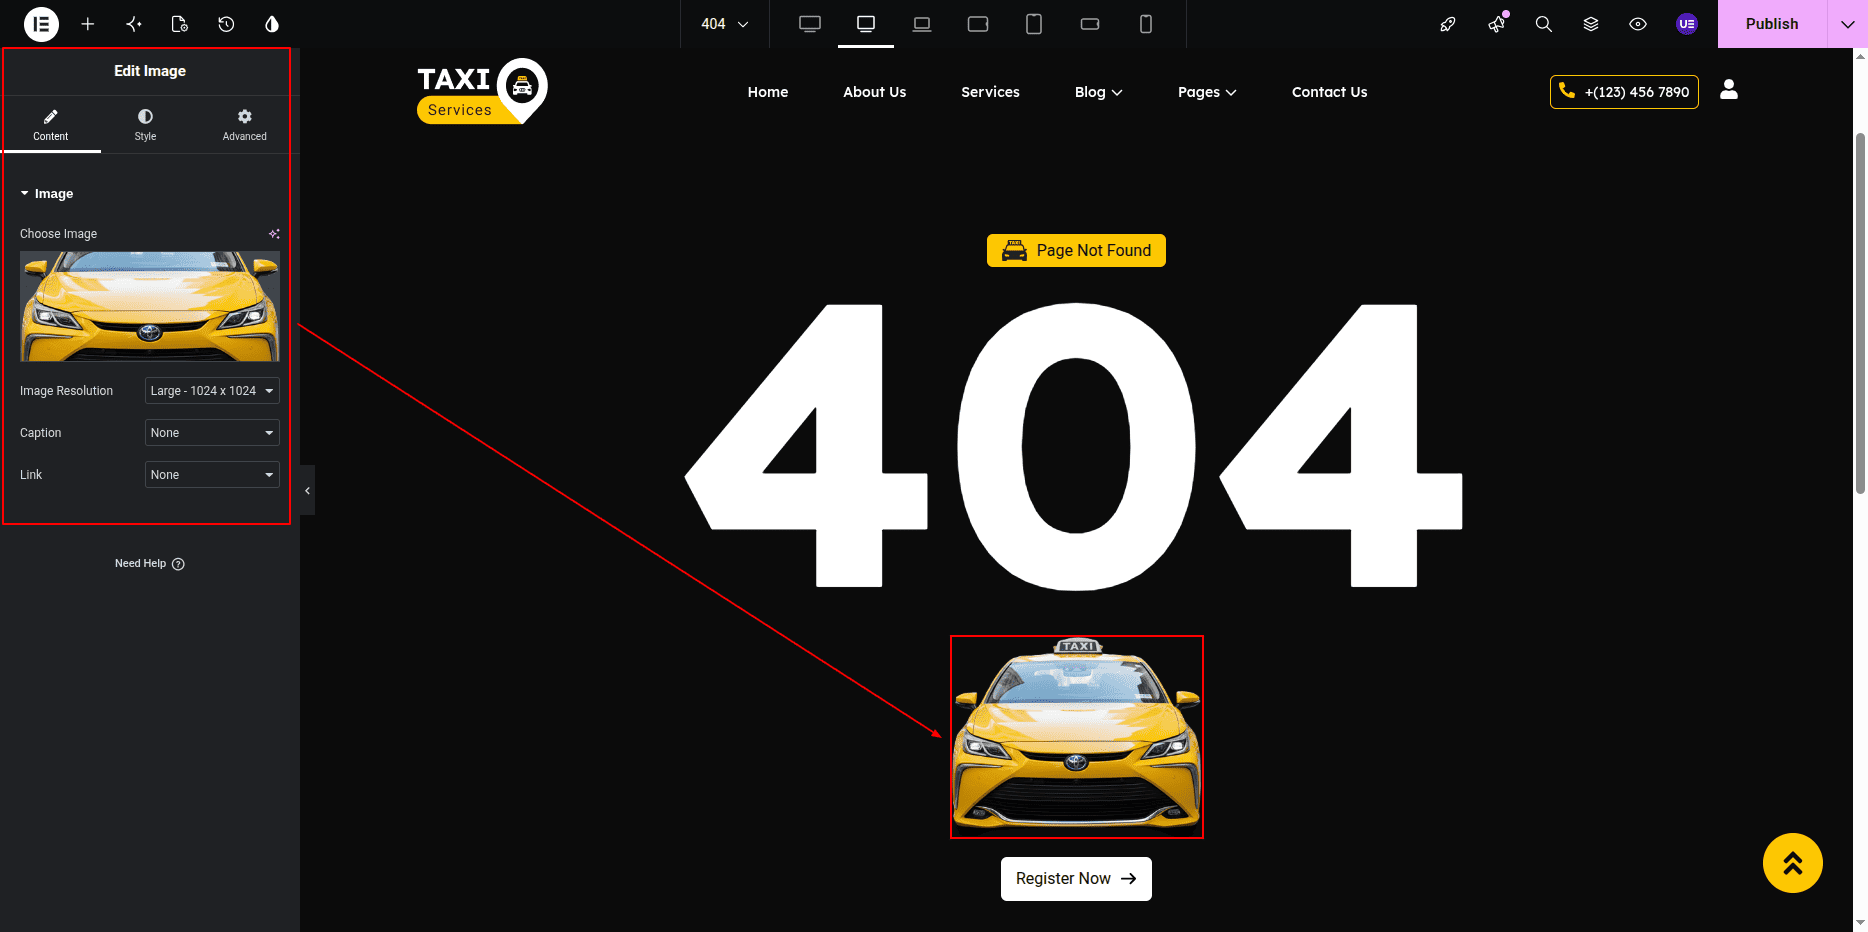Expand the Blog menu in site navigation
Viewport: 1868px width, 932px height.
pyautogui.click(x=1098, y=92)
